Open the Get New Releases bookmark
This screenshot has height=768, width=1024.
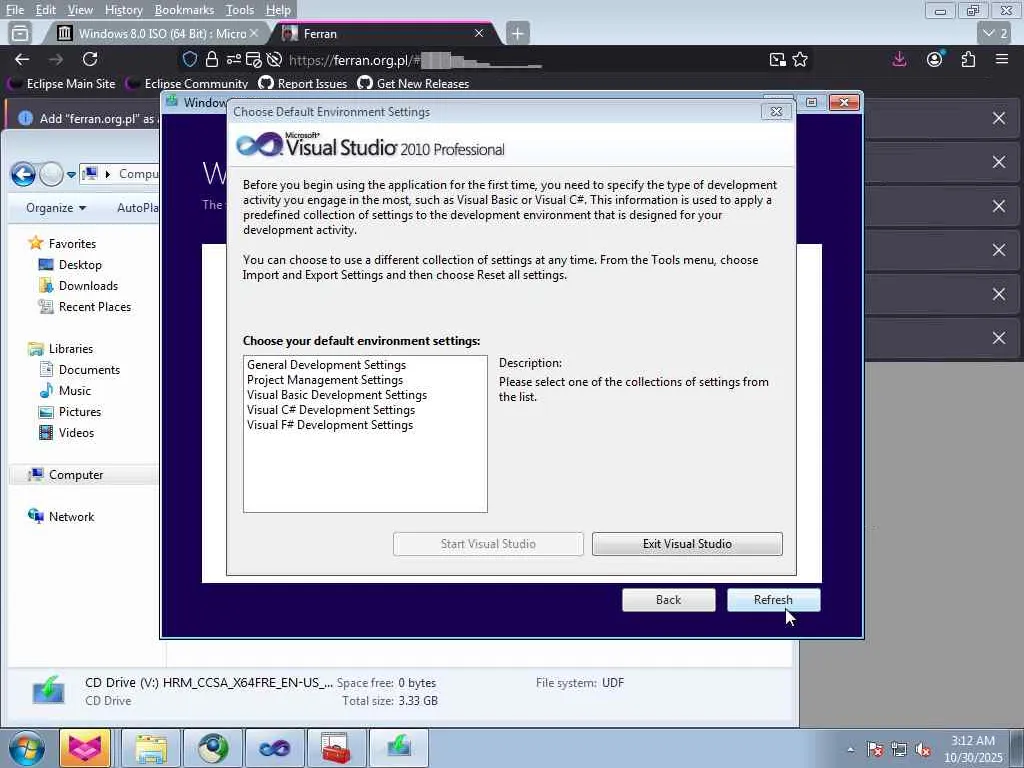[x=414, y=84]
